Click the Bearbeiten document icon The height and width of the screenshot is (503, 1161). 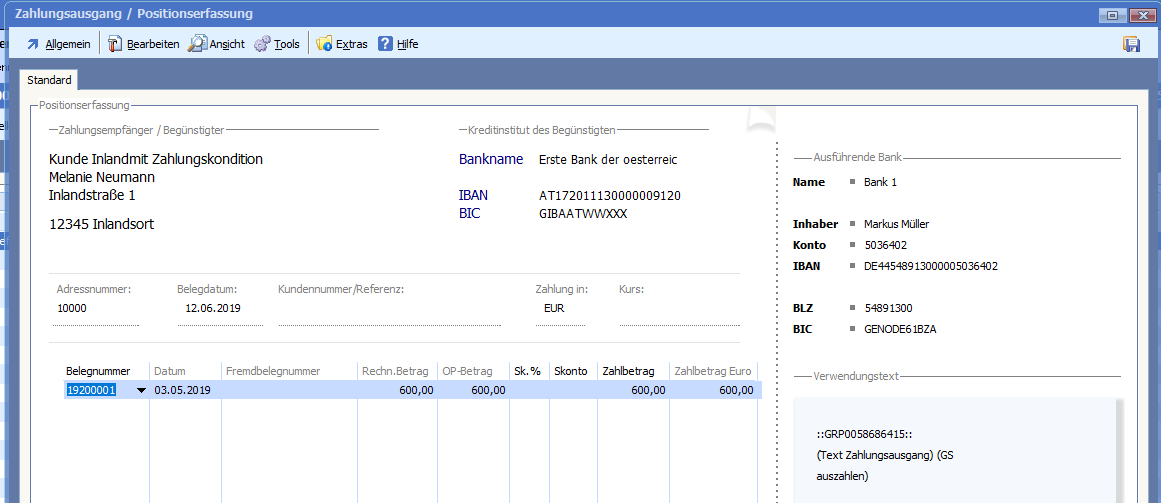pos(115,44)
